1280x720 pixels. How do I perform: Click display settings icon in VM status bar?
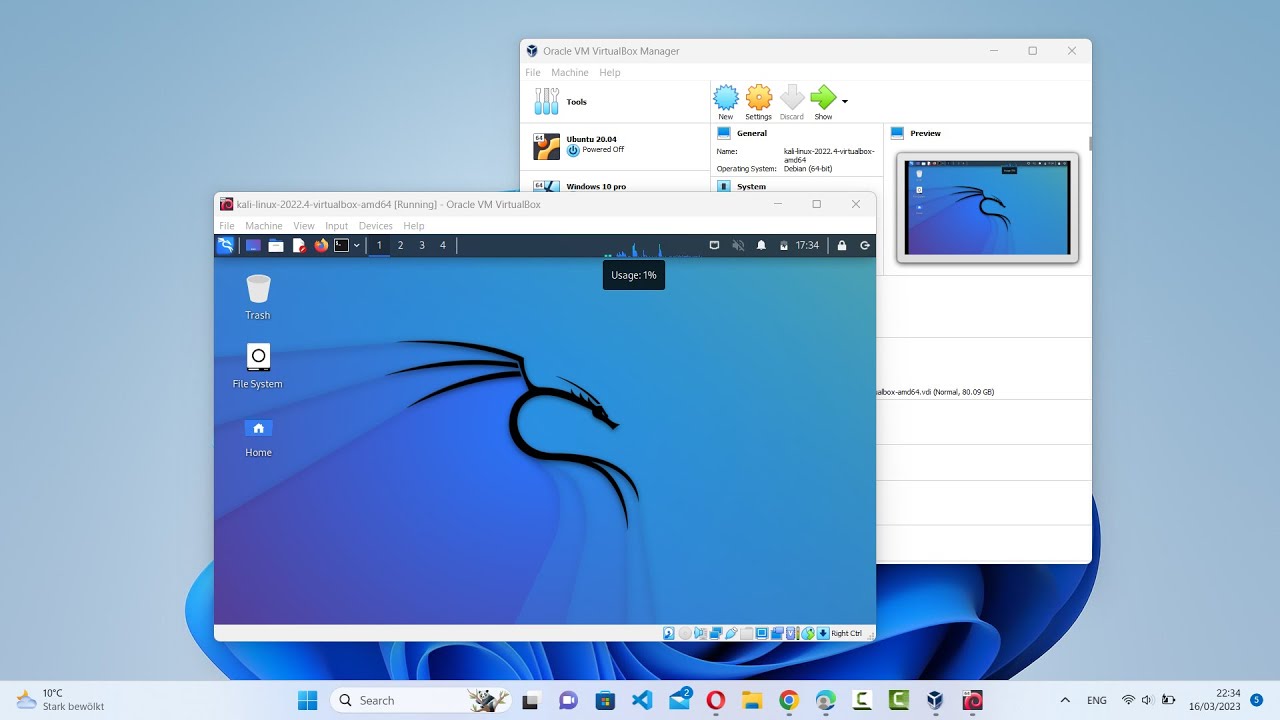coord(762,633)
